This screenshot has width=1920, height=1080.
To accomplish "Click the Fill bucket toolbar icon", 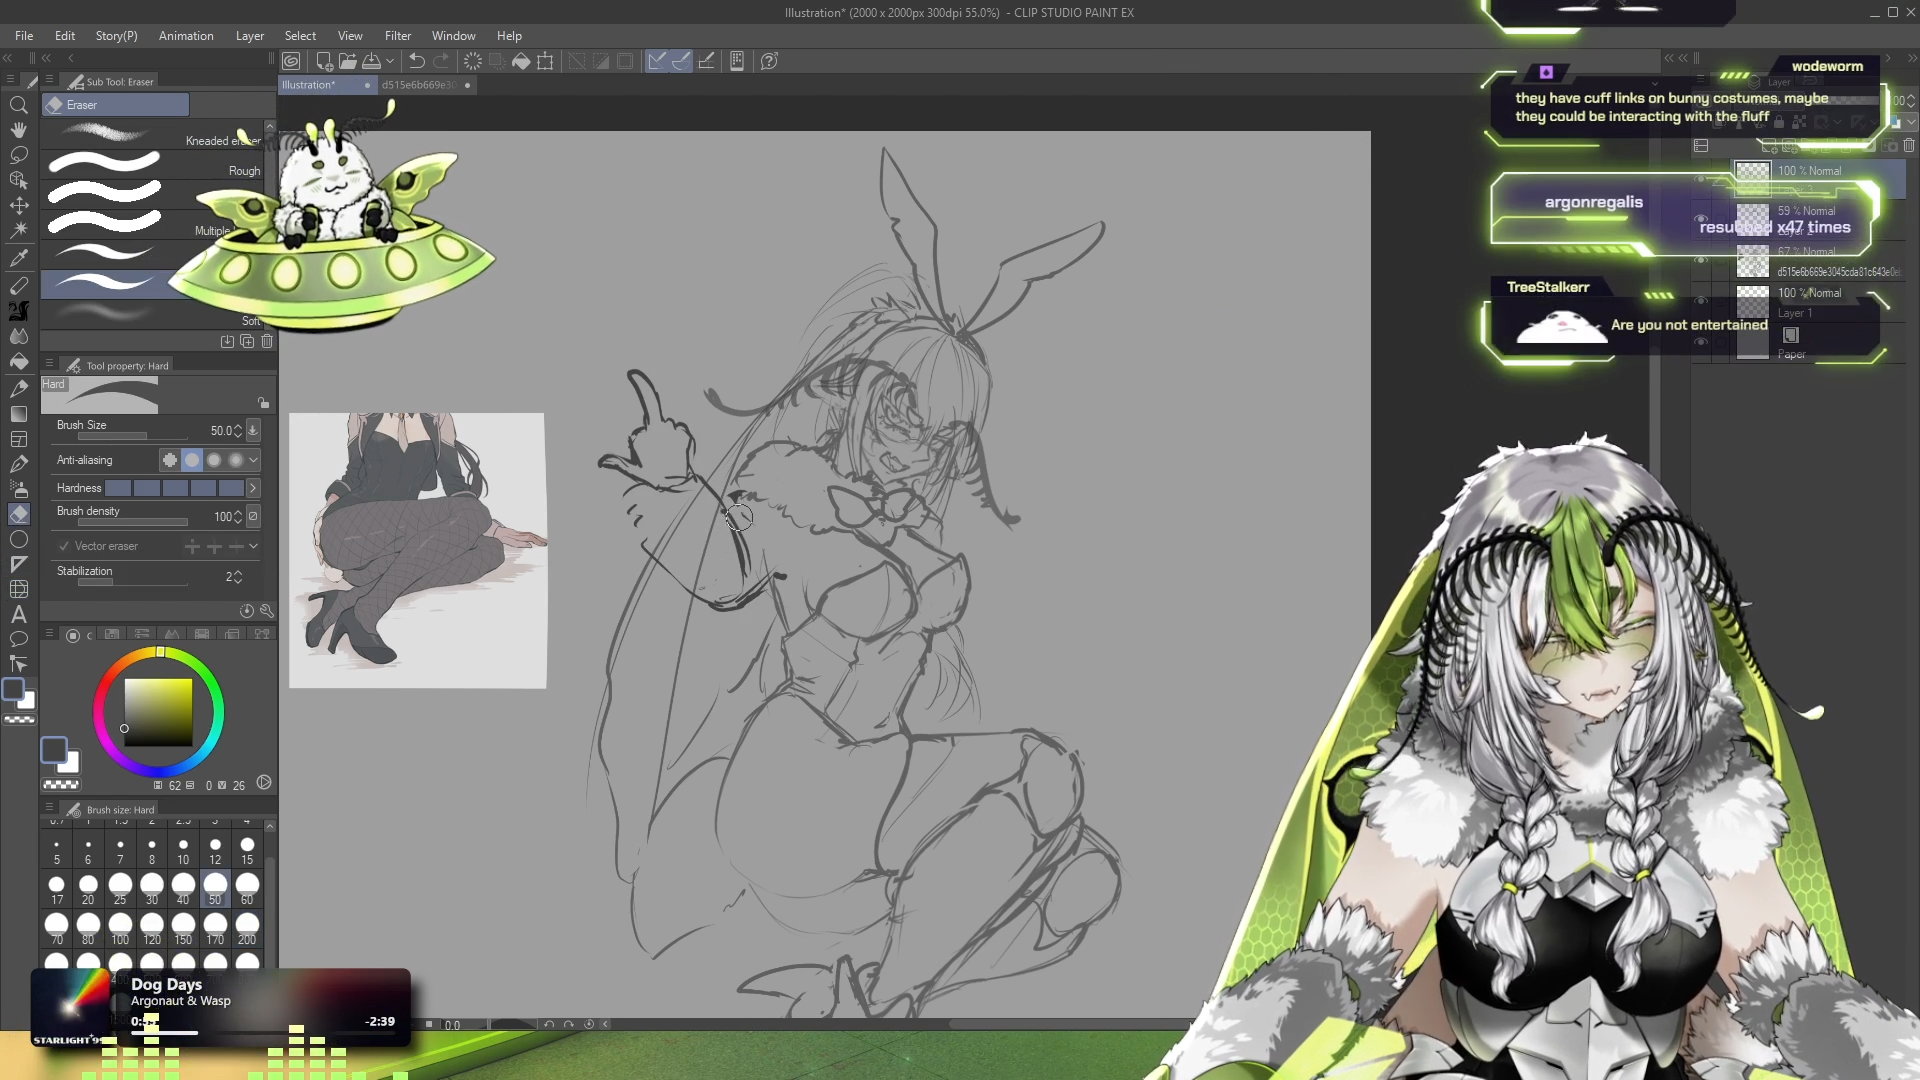I will (521, 61).
